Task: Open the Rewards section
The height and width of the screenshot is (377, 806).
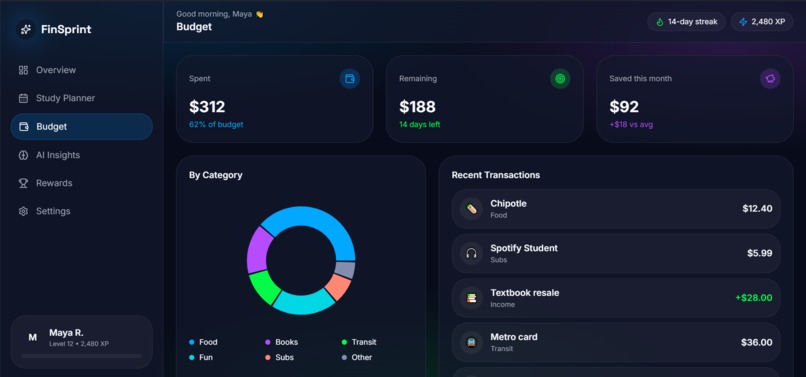Action: pos(81,183)
